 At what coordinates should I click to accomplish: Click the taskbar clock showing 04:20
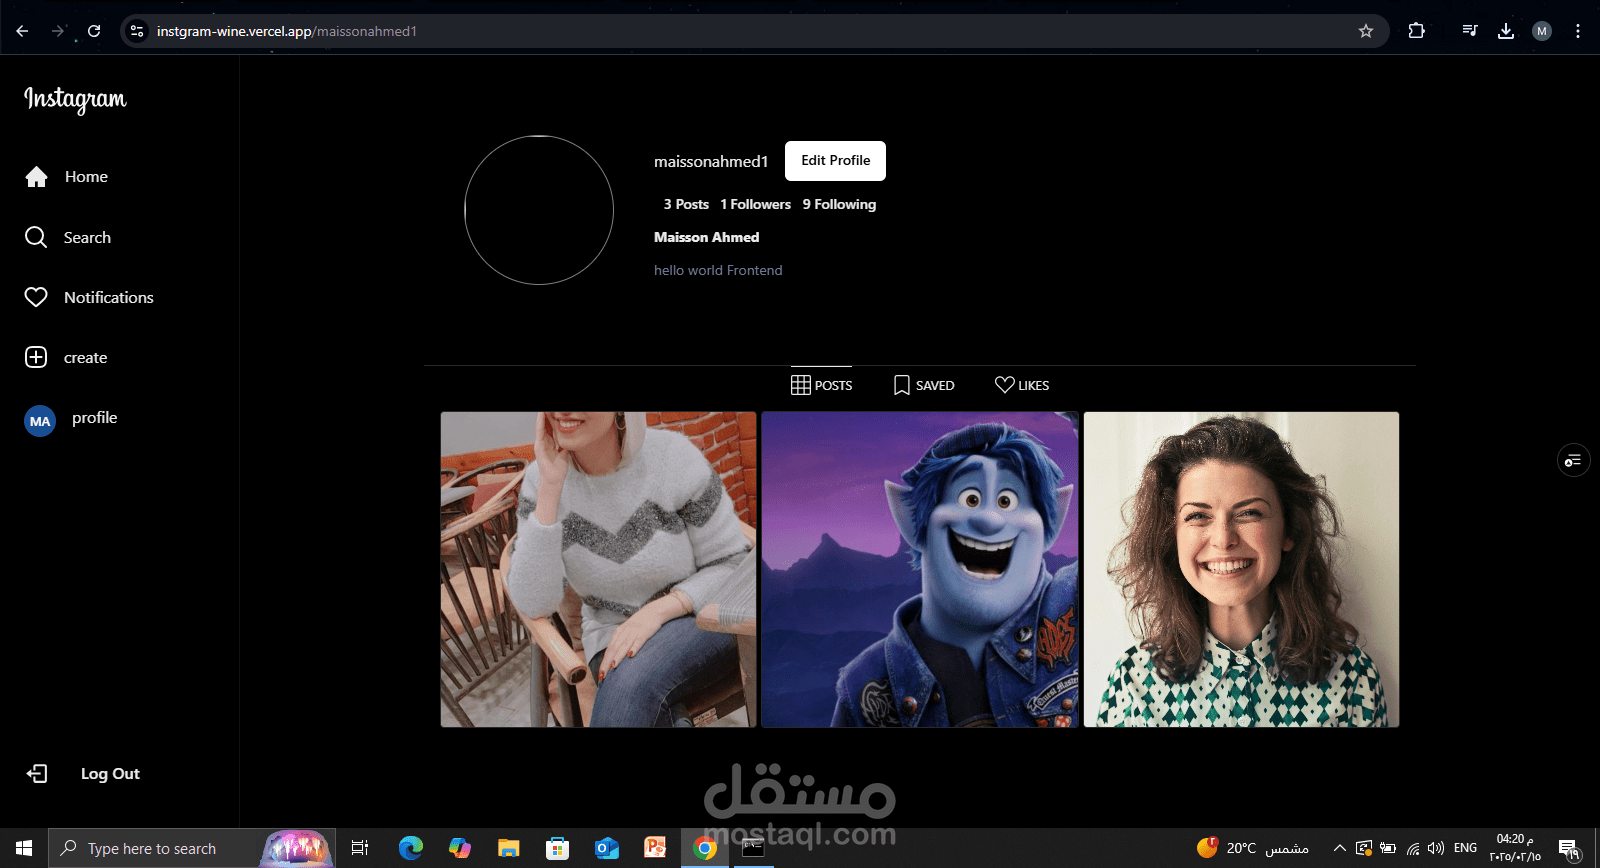point(1515,848)
